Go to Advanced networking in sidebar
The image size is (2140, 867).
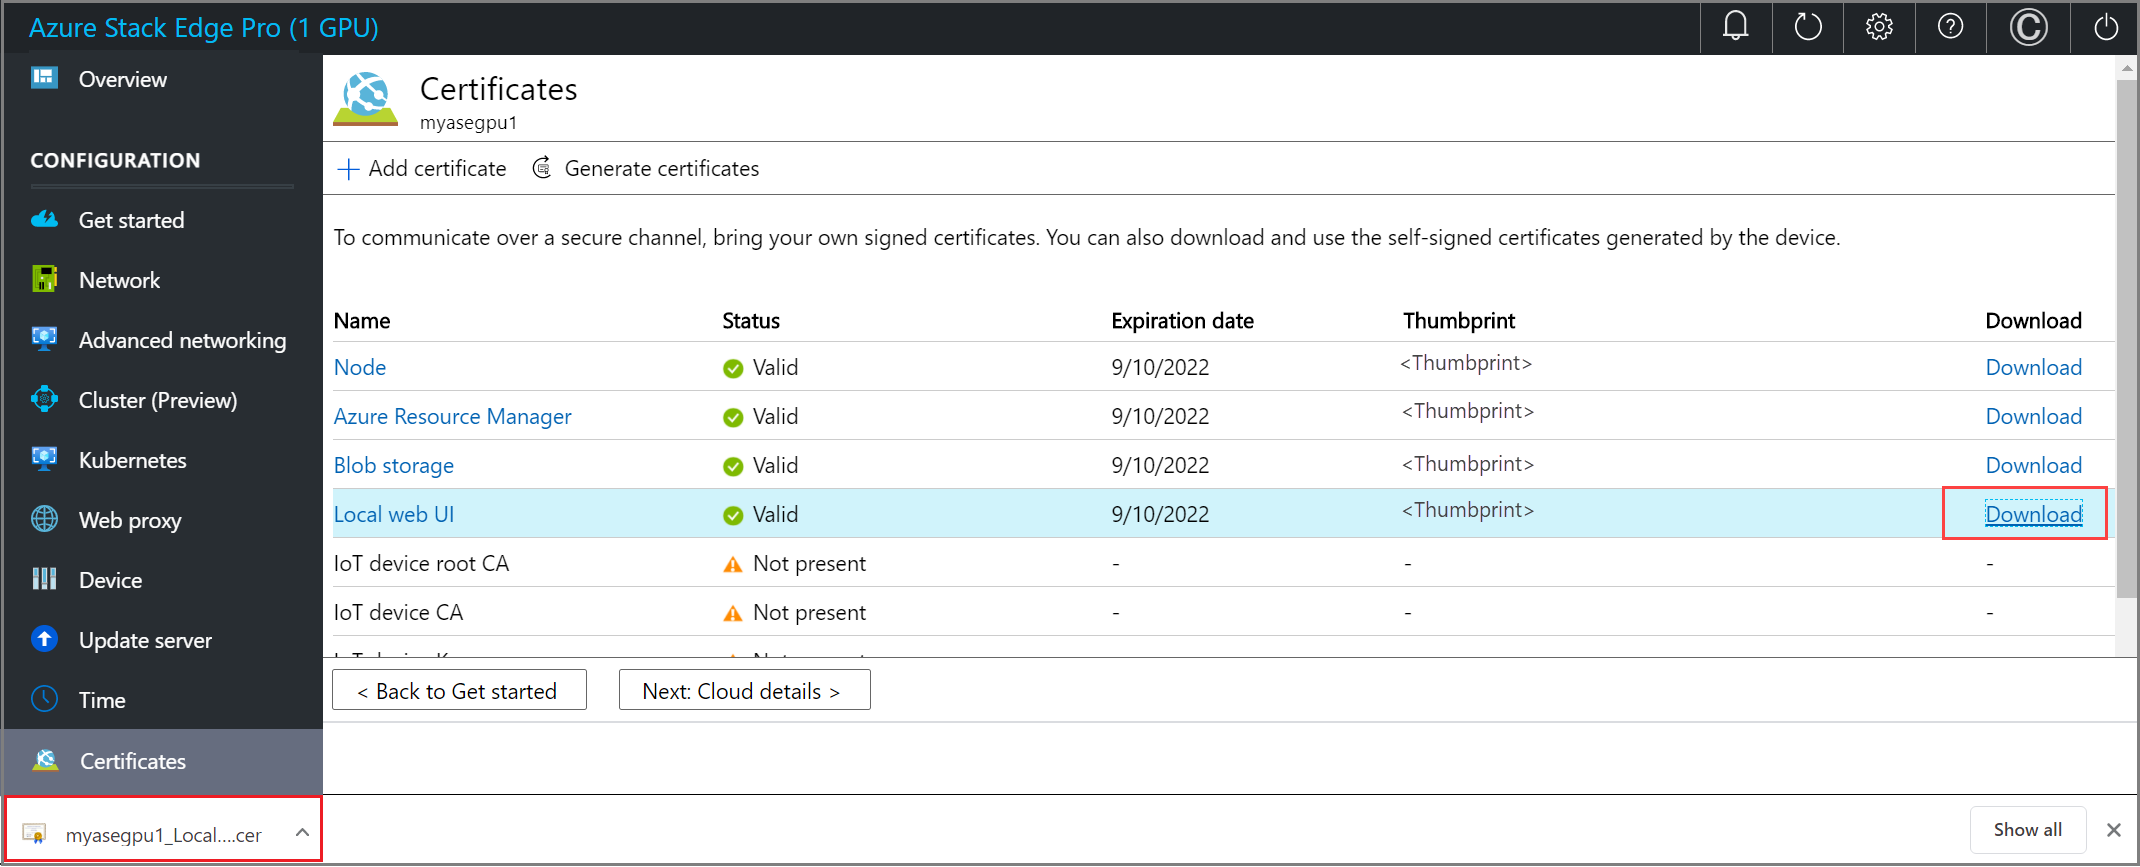(x=182, y=340)
